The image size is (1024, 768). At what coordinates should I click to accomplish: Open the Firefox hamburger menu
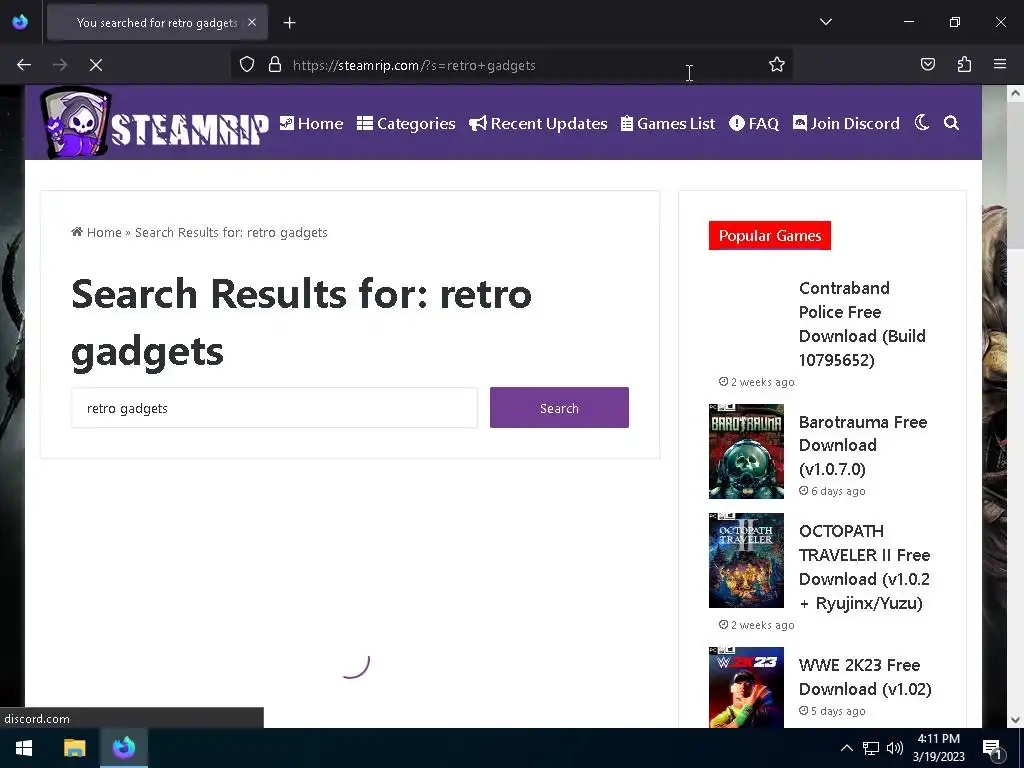click(x=1000, y=65)
